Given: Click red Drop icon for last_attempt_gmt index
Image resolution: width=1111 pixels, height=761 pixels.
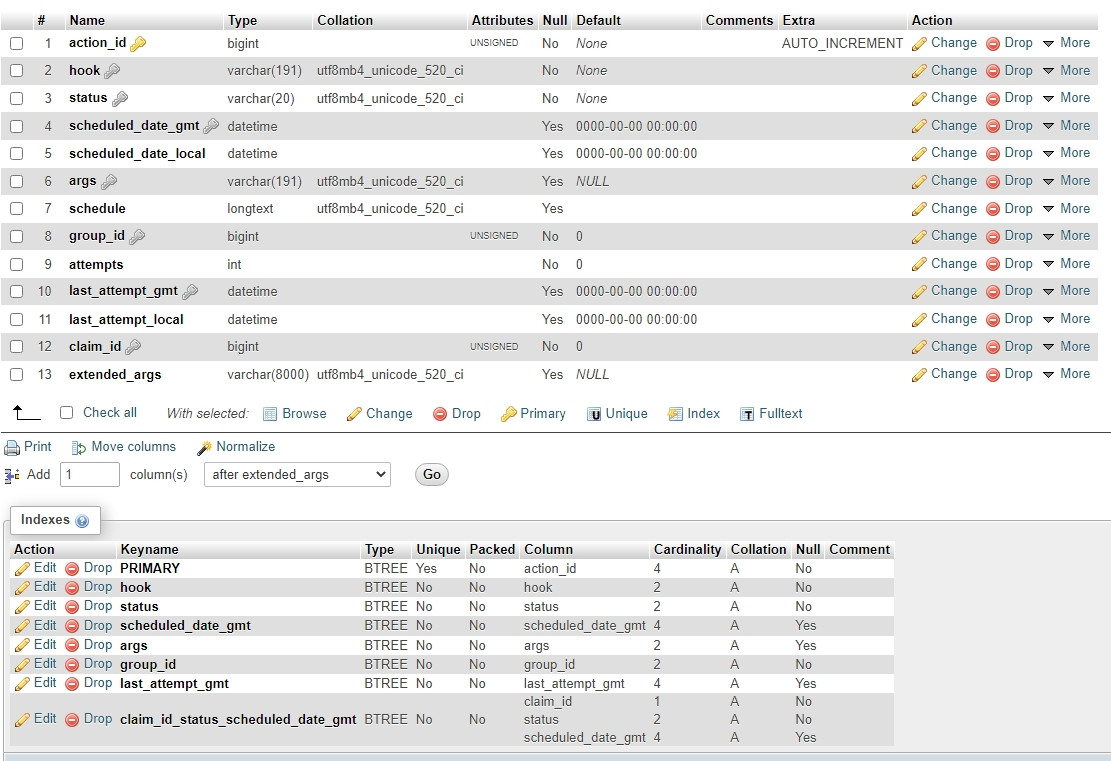Looking at the screenshot, I should [x=72, y=684].
